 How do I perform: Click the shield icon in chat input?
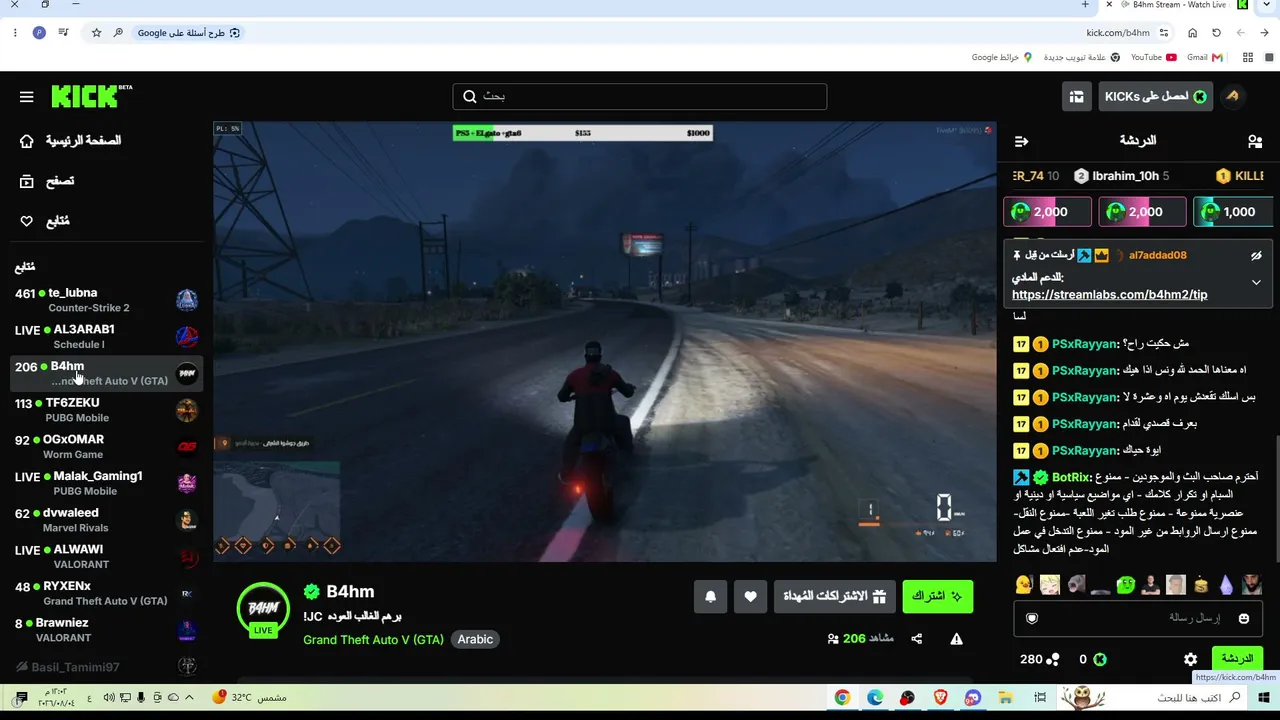pos(1032,618)
